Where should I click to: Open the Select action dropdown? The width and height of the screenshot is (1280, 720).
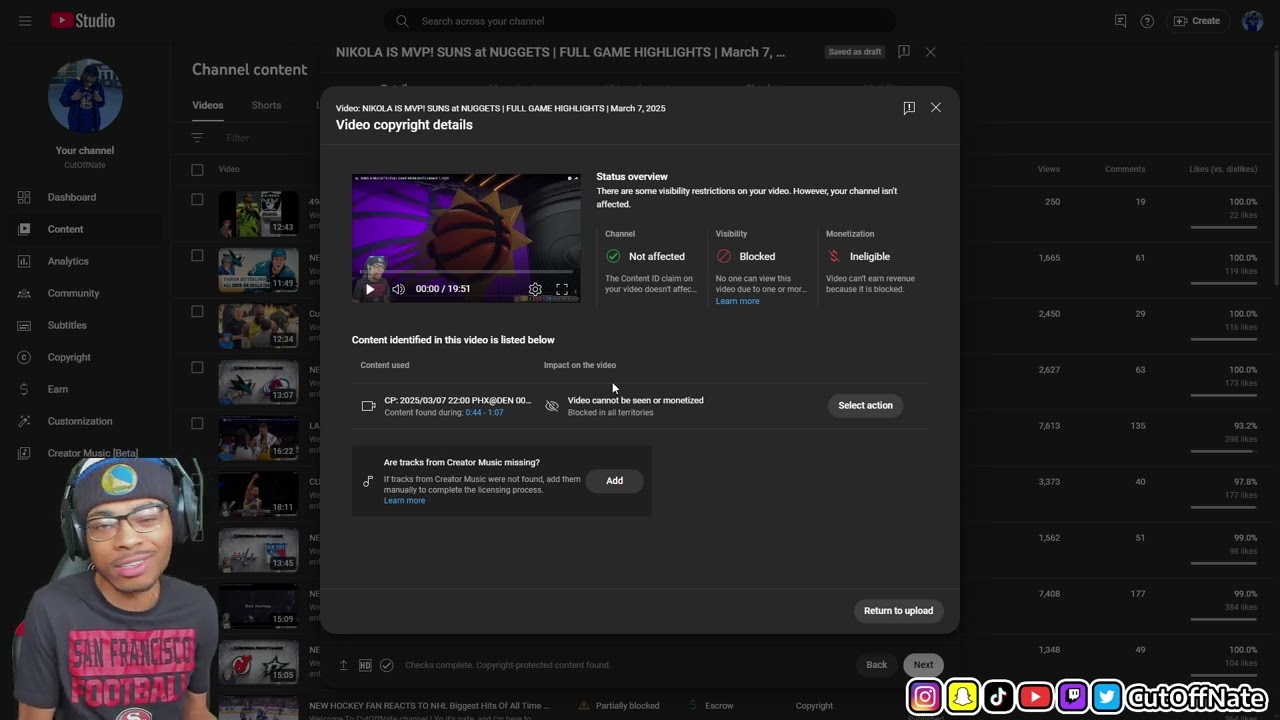coord(865,405)
